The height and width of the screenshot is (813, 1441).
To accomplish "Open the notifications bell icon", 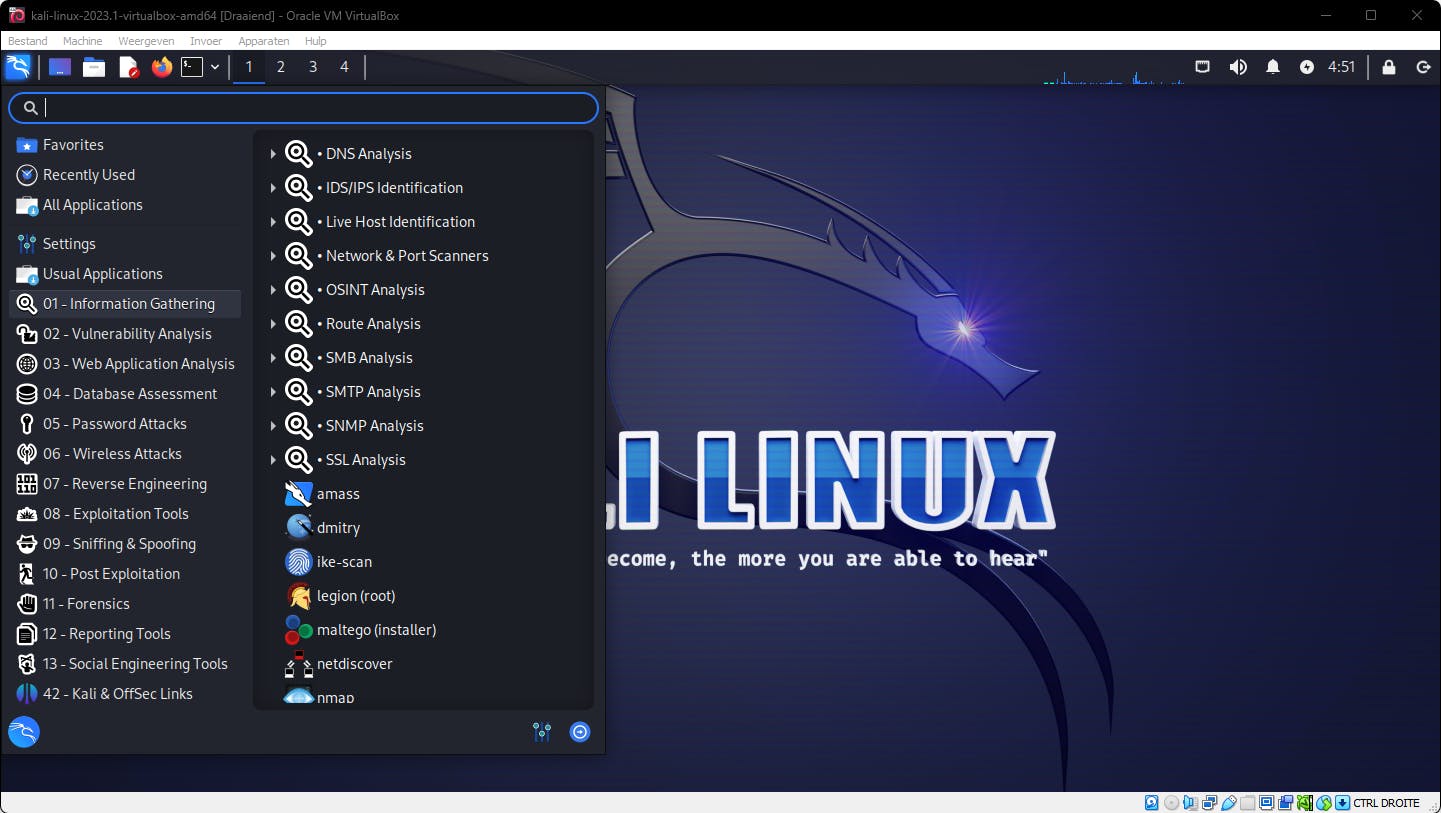I will 1273,67.
